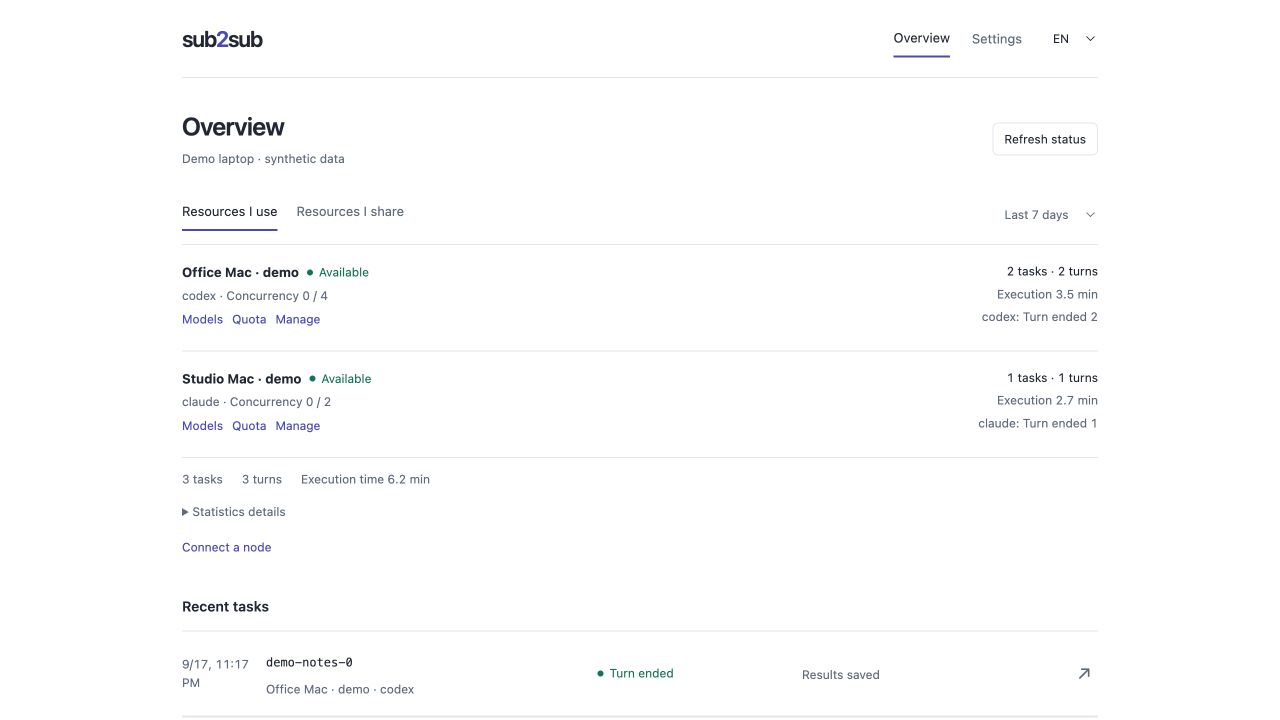This screenshot has height=720, width=1280.
Task: Click the 9/17, 11:17 PM timestamp
Action: (x=215, y=674)
